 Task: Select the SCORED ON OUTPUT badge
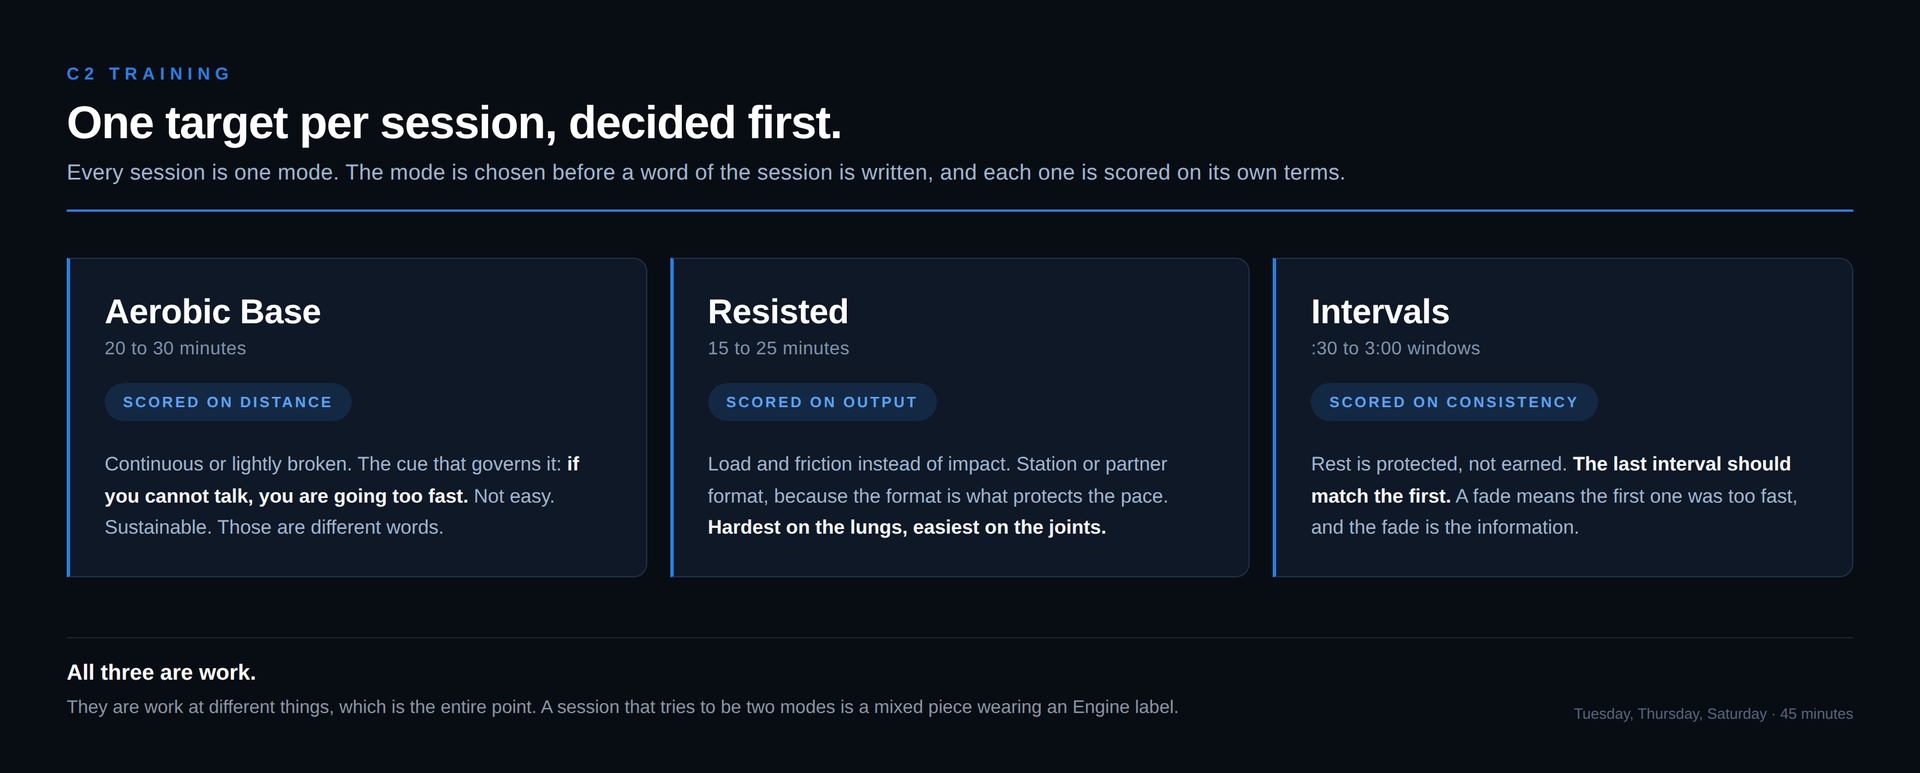(822, 402)
